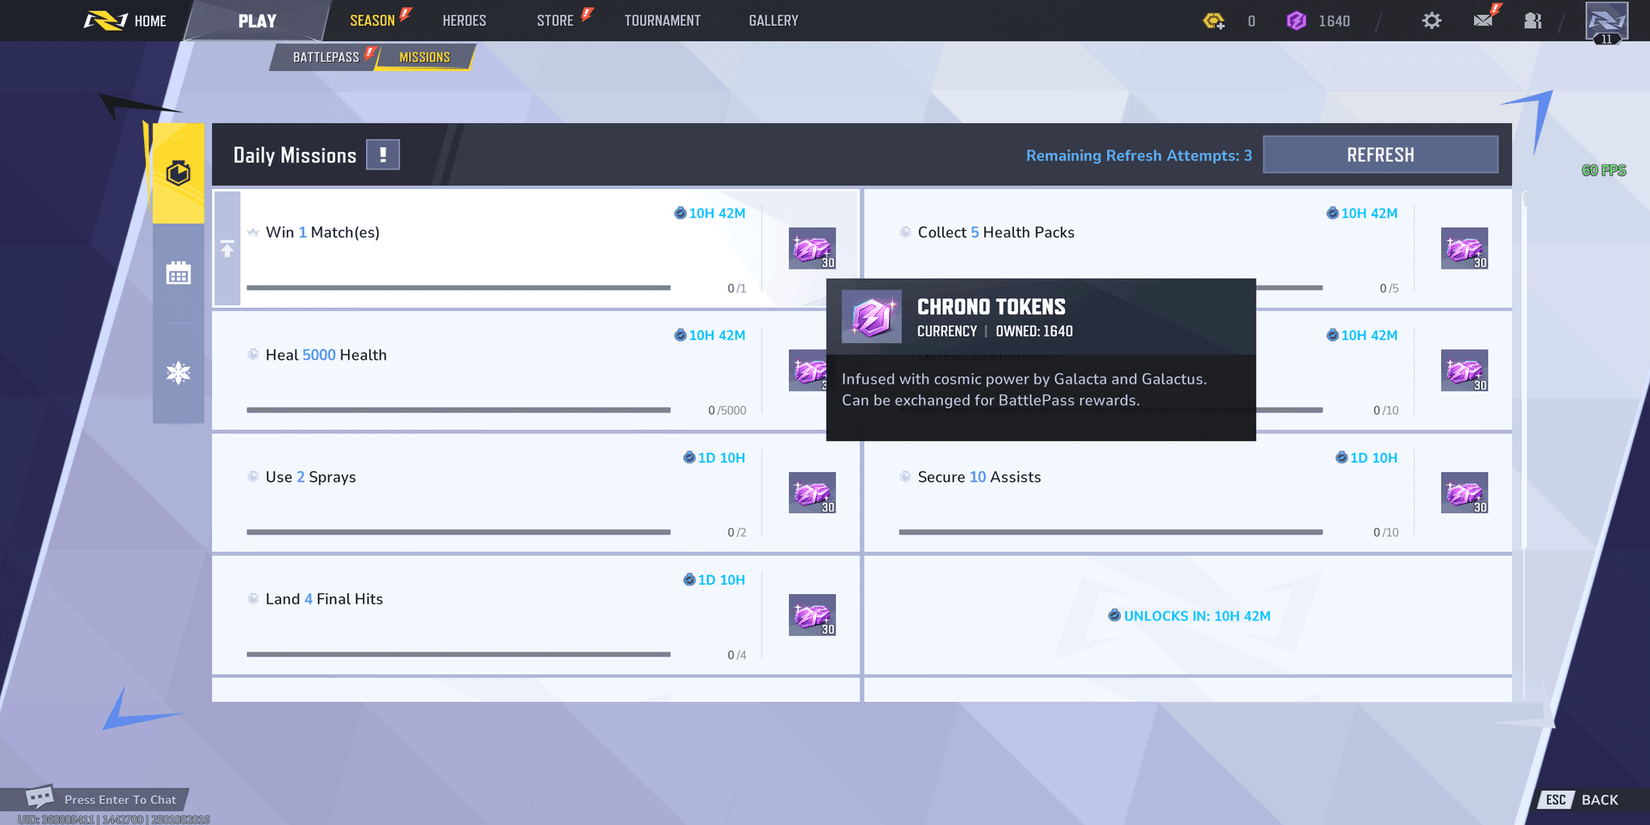Click reward icon for Collect 5 Health Packs
Viewport: 1650px width, 825px height.
(1464, 249)
